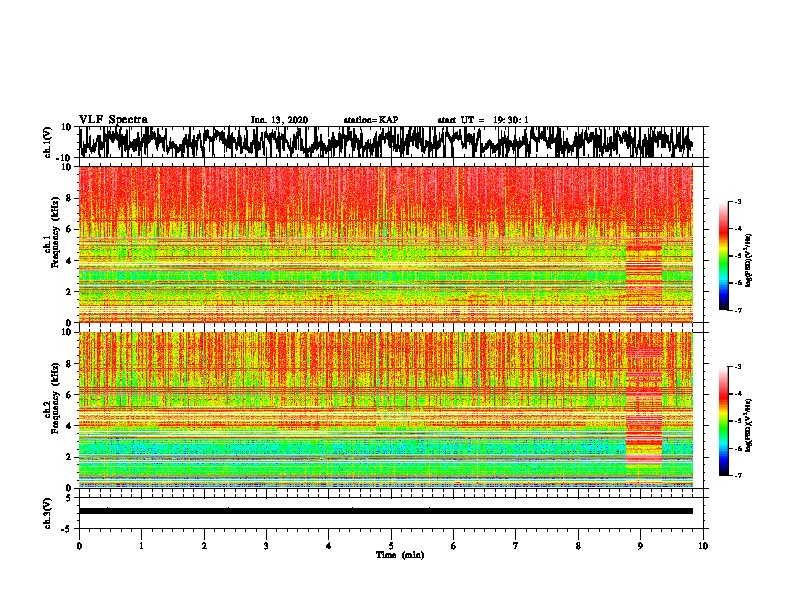Click the "VLF Spectra" title text
Image resolution: width=792 pixels, height=612 pixels.
[x=113, y=120]
